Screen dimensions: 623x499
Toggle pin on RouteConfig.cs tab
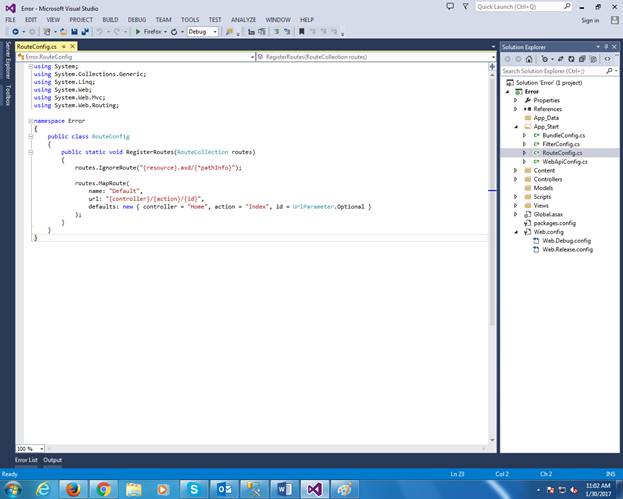click(x=63, y=46)
